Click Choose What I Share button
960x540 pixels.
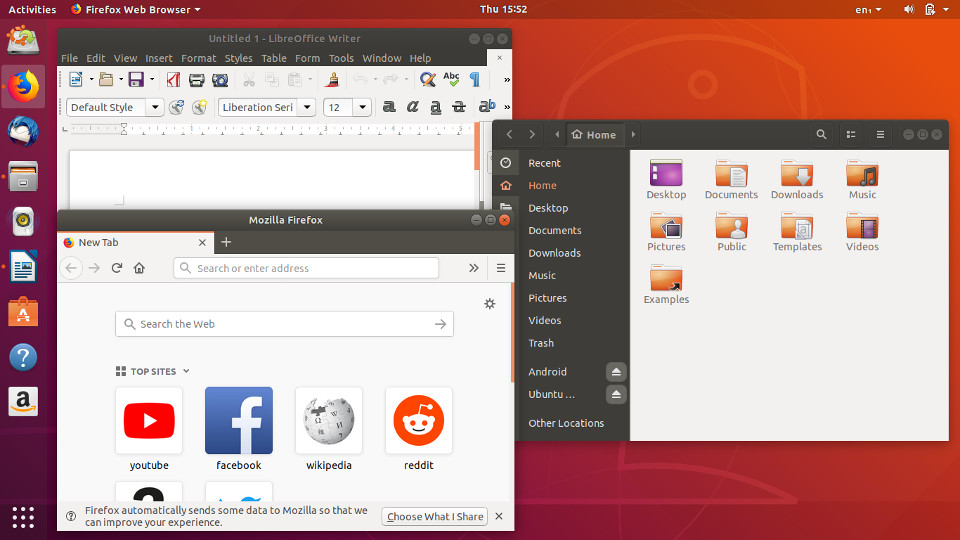point(435,516)
